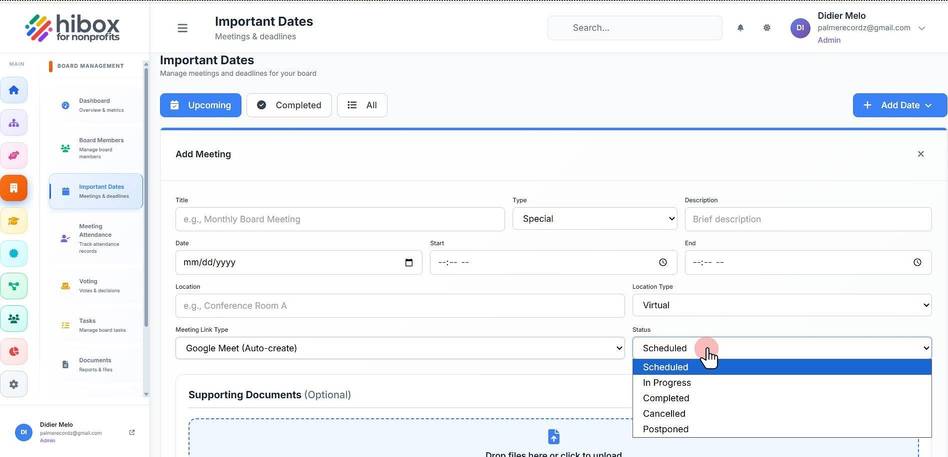Focus the Description input field

(x=808, y=219)
